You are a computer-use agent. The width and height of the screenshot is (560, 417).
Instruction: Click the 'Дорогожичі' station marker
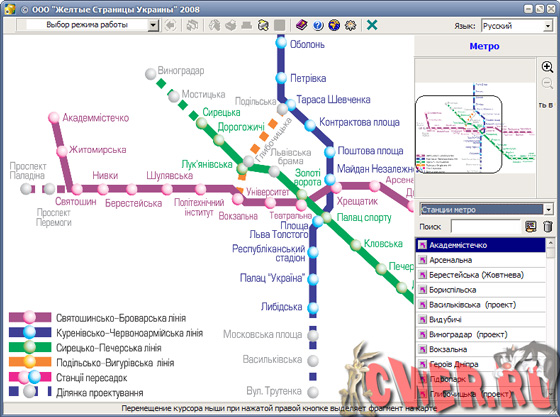pyautogui.click(x=219, y=140)
